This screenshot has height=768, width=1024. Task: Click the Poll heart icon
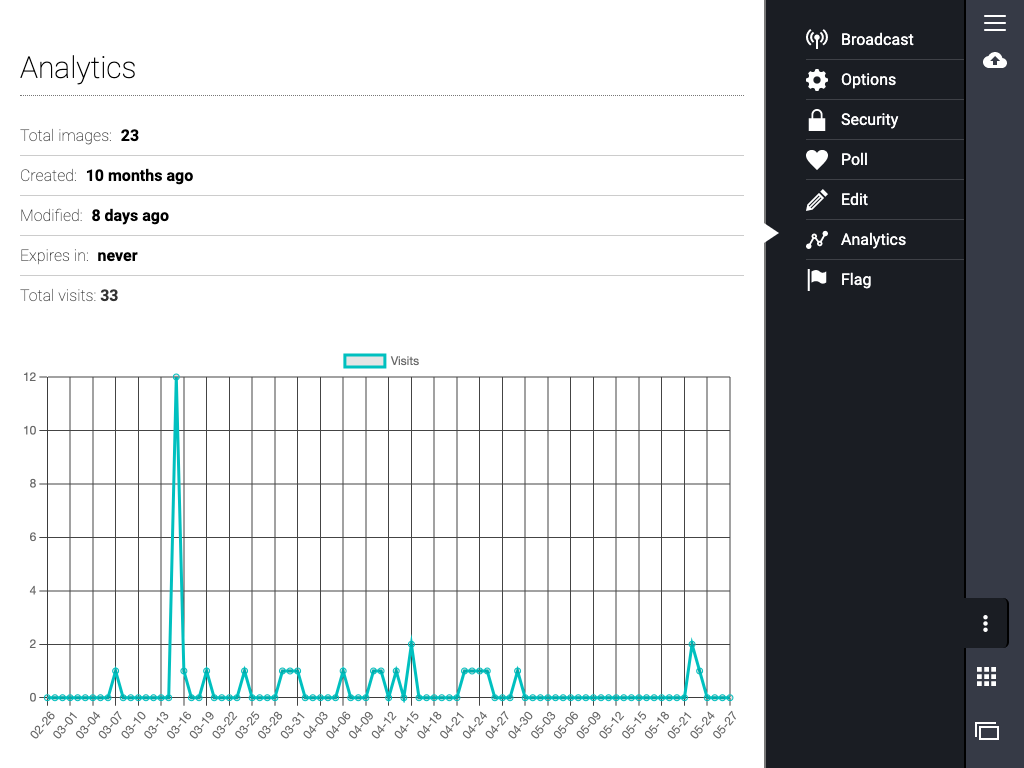pyautogui.click(x=816, y=159)
